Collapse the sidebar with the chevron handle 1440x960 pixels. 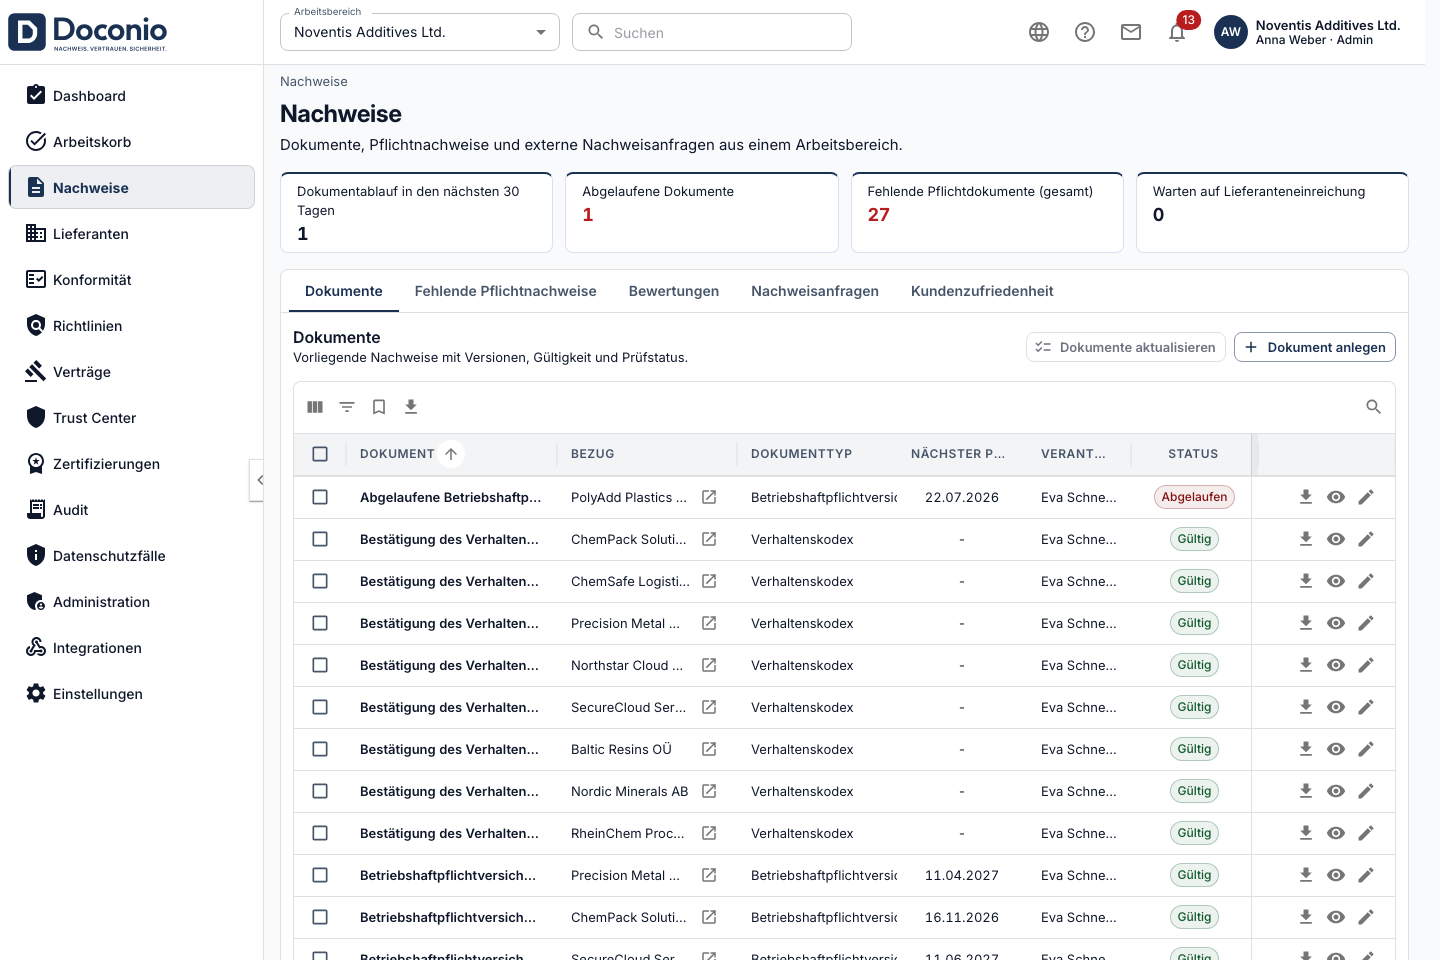pos(257,480)
